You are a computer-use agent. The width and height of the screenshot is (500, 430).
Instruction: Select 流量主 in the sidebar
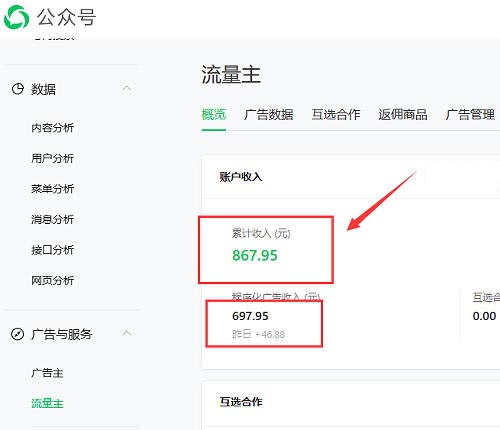pyautogui.click(x=47, y=403)
